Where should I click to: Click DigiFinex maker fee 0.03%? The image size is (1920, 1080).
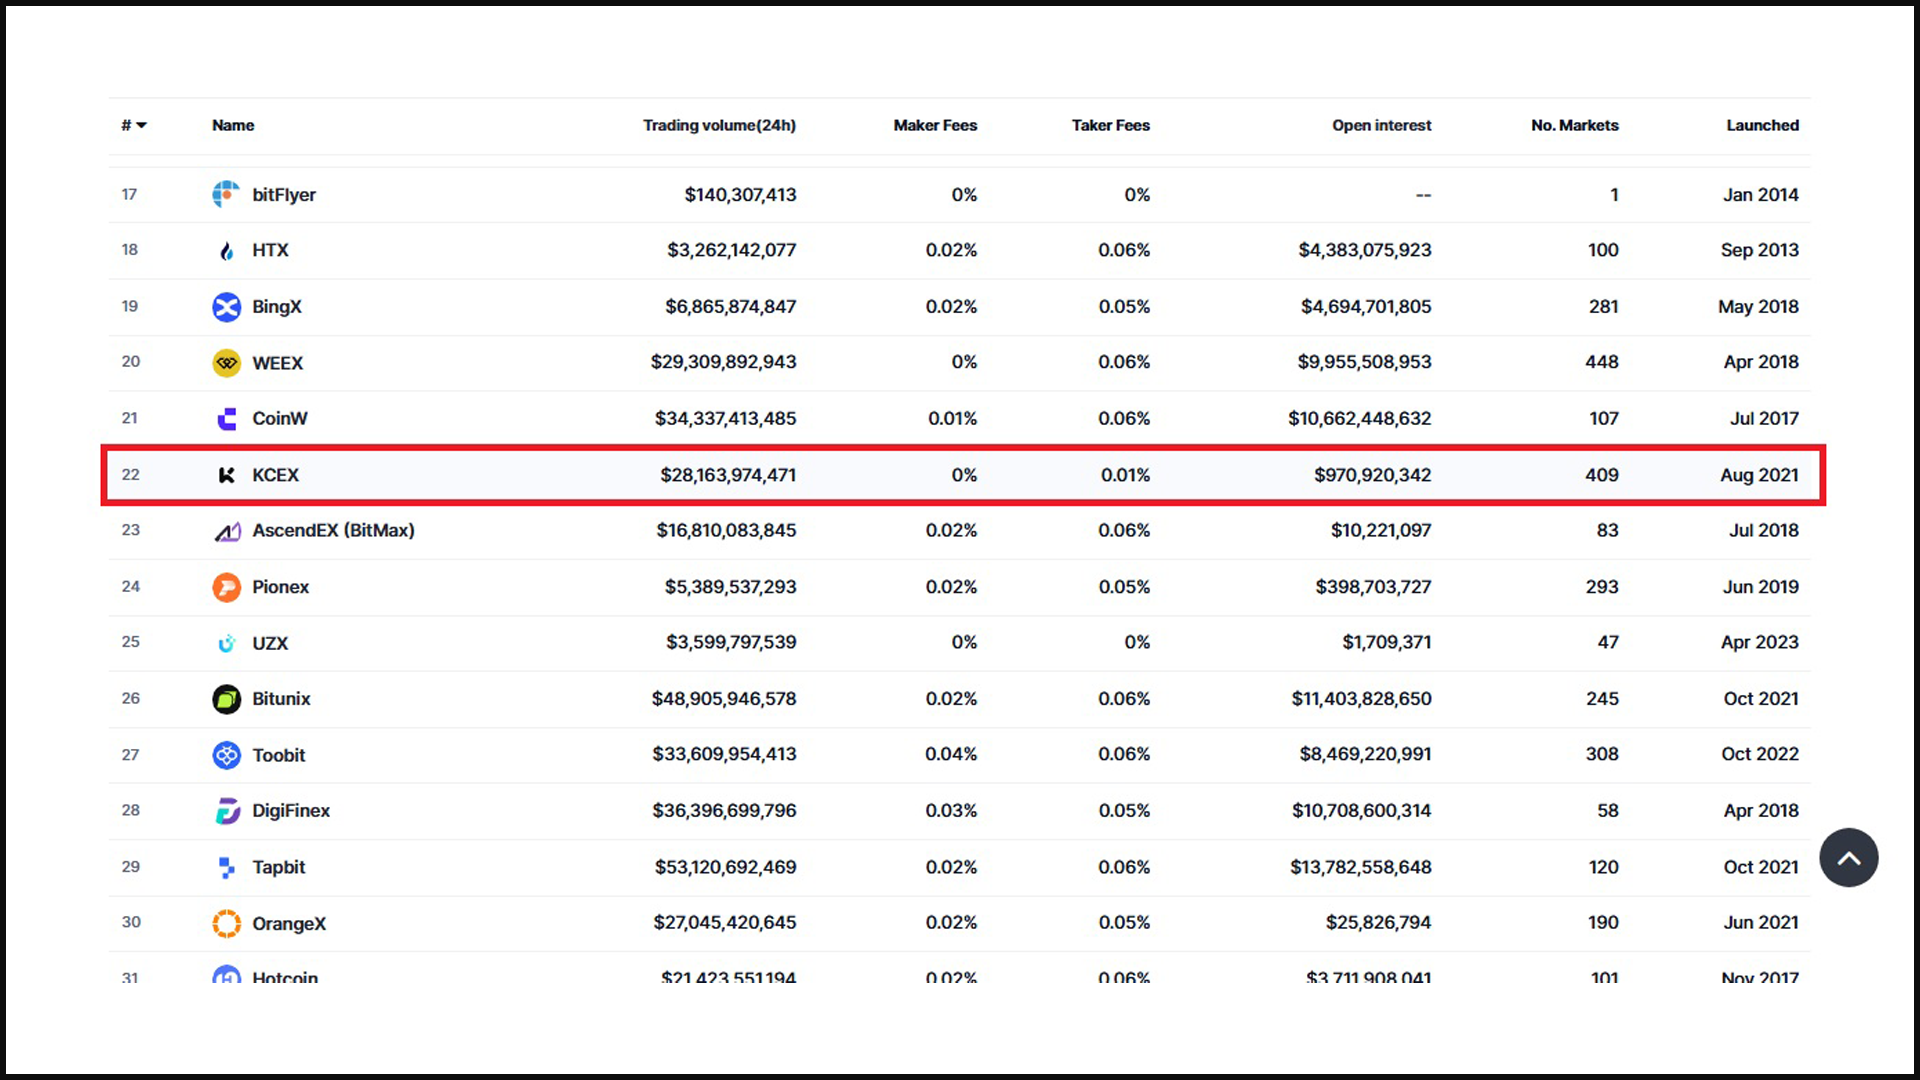click(x=950, y=811)
